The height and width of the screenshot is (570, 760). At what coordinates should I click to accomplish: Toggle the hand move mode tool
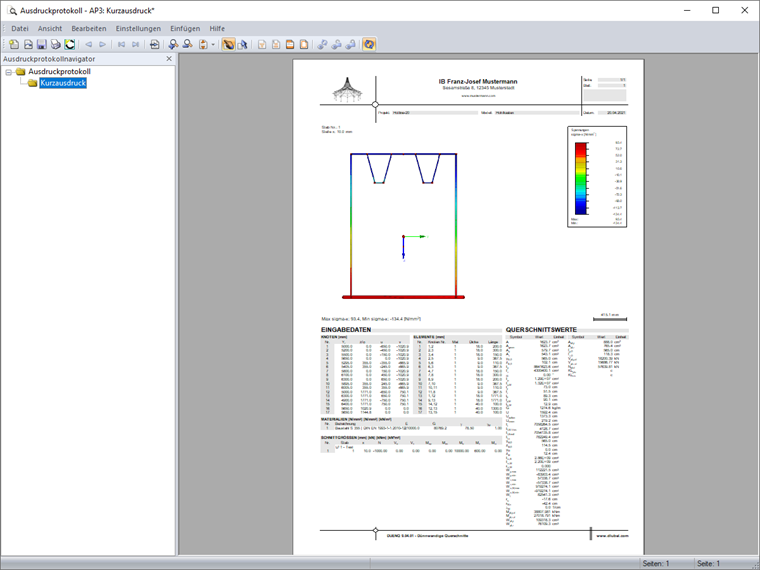pos(228,45)
